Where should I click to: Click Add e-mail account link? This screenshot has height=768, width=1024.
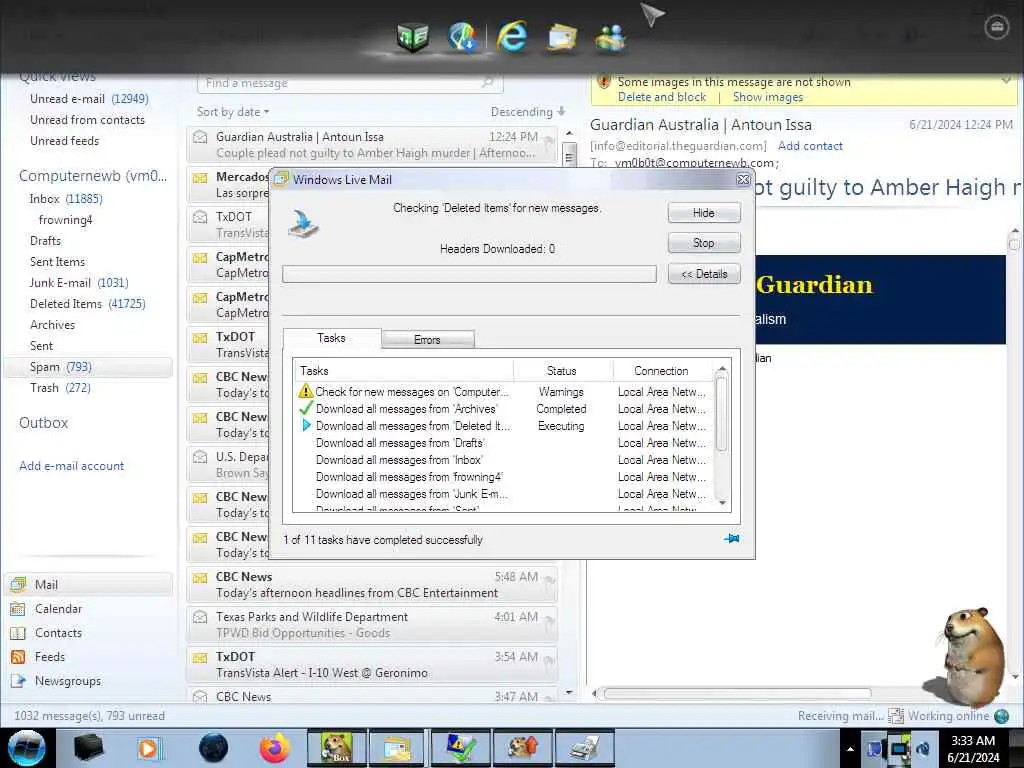tap(71, 466)
